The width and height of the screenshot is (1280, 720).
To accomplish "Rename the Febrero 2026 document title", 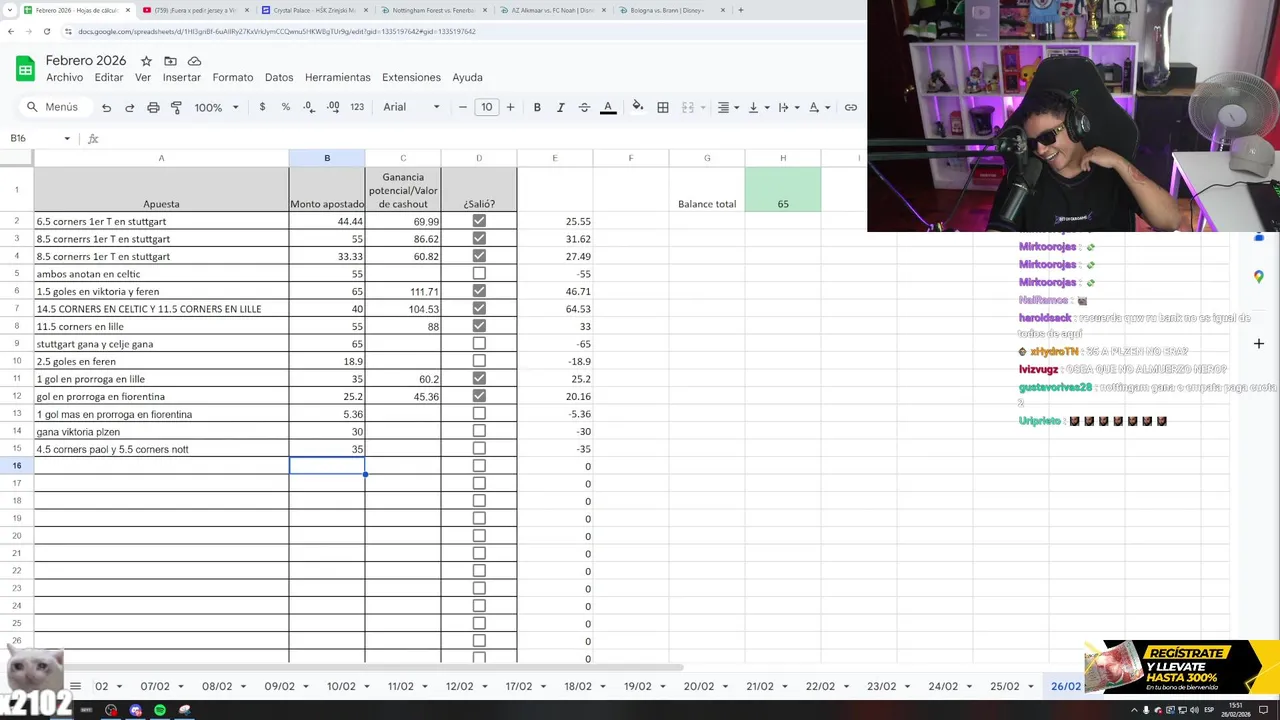I will [86, 61].
